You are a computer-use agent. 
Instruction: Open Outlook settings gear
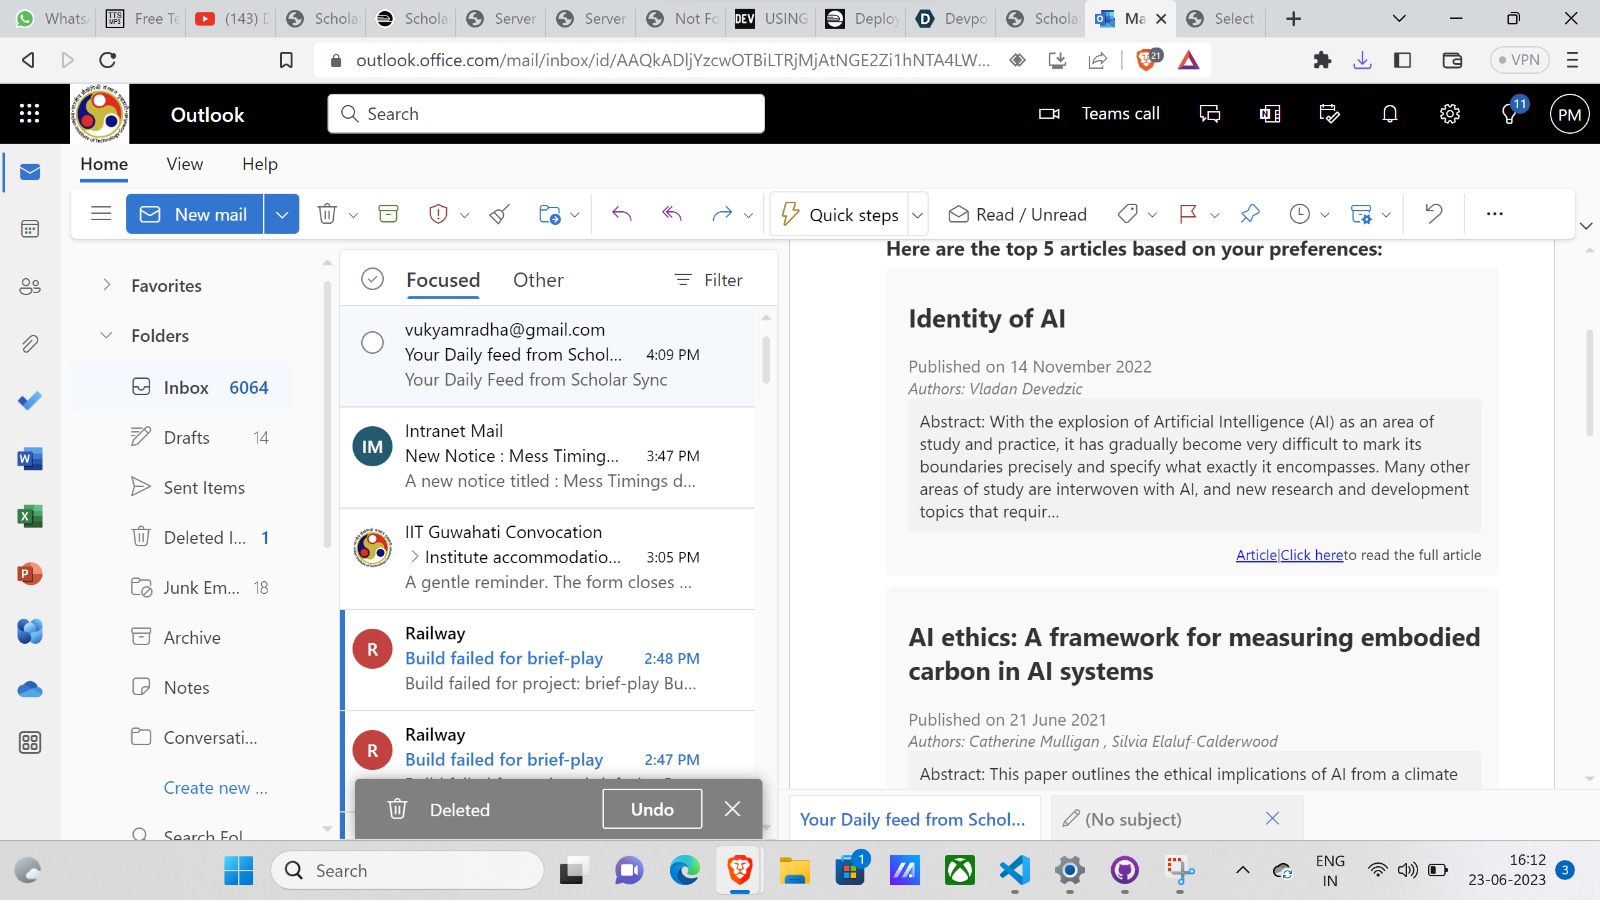tap(1450, 114)
